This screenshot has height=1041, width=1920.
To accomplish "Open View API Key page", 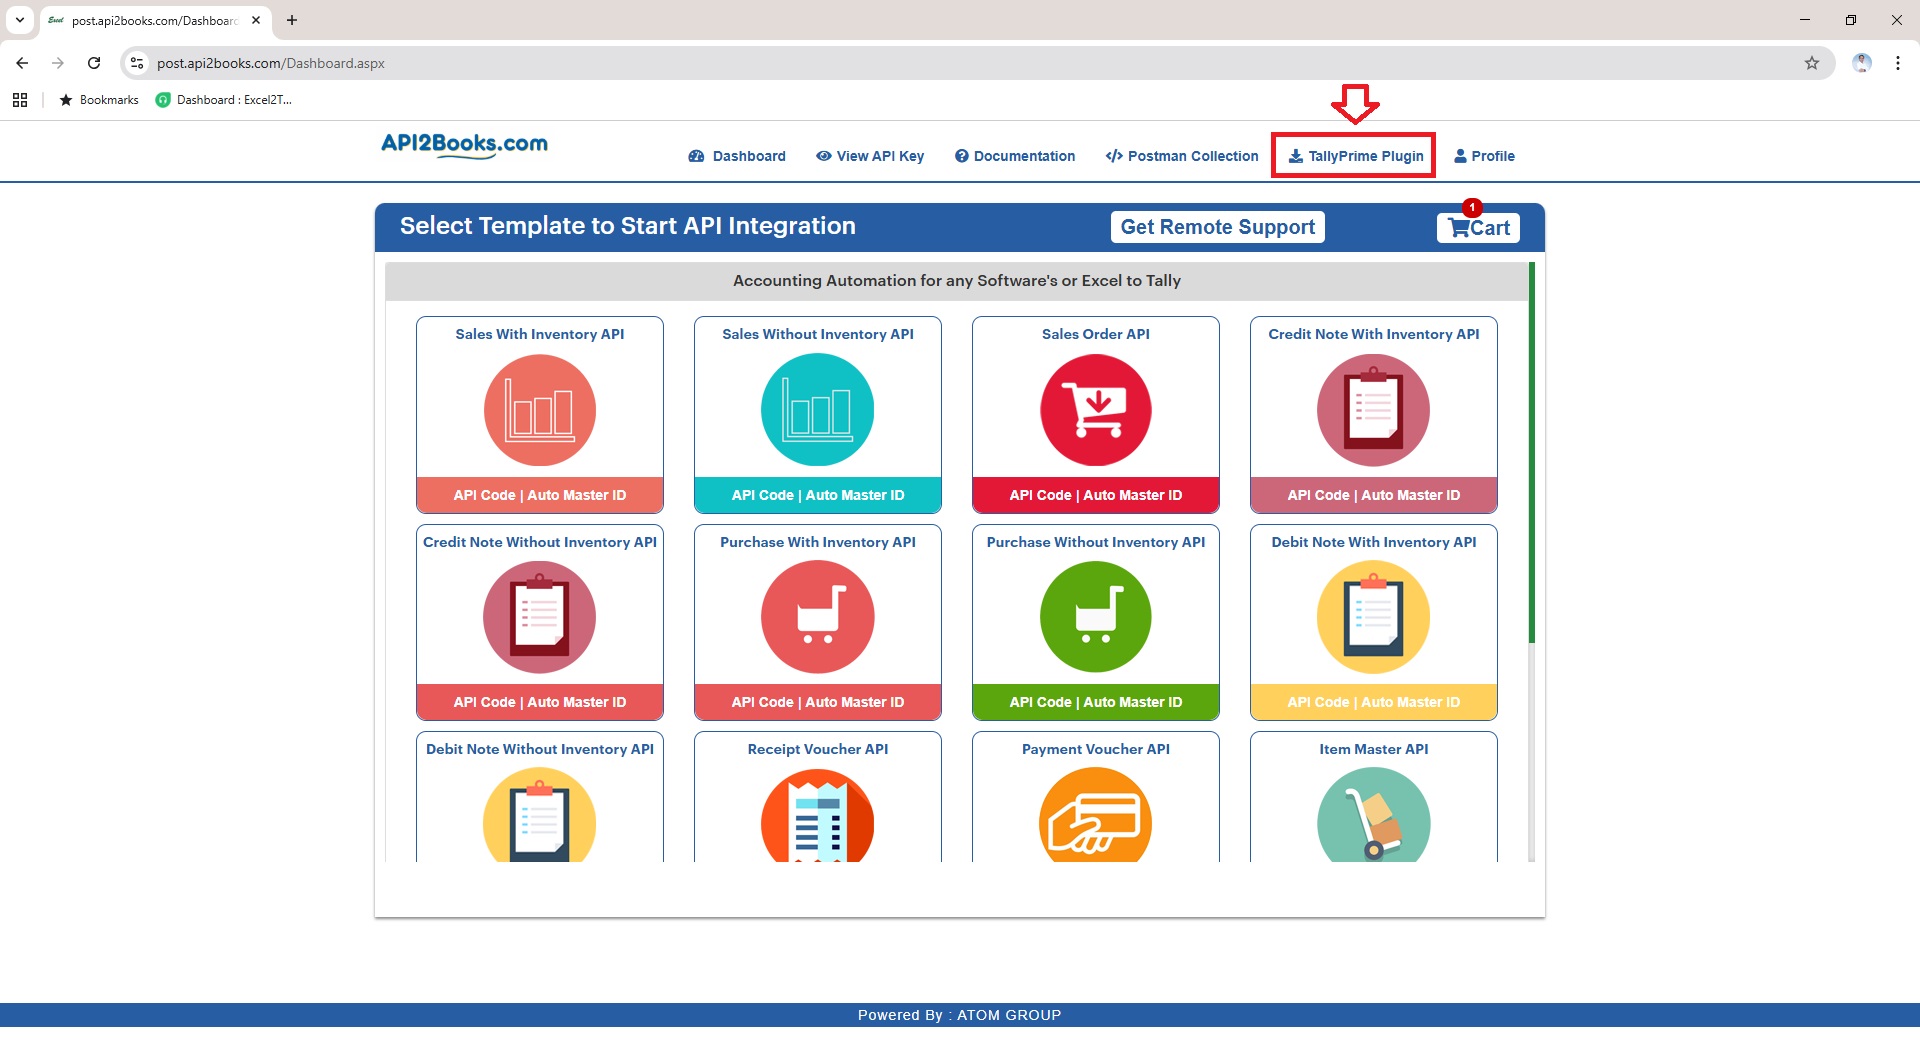I will pos(870,156).
